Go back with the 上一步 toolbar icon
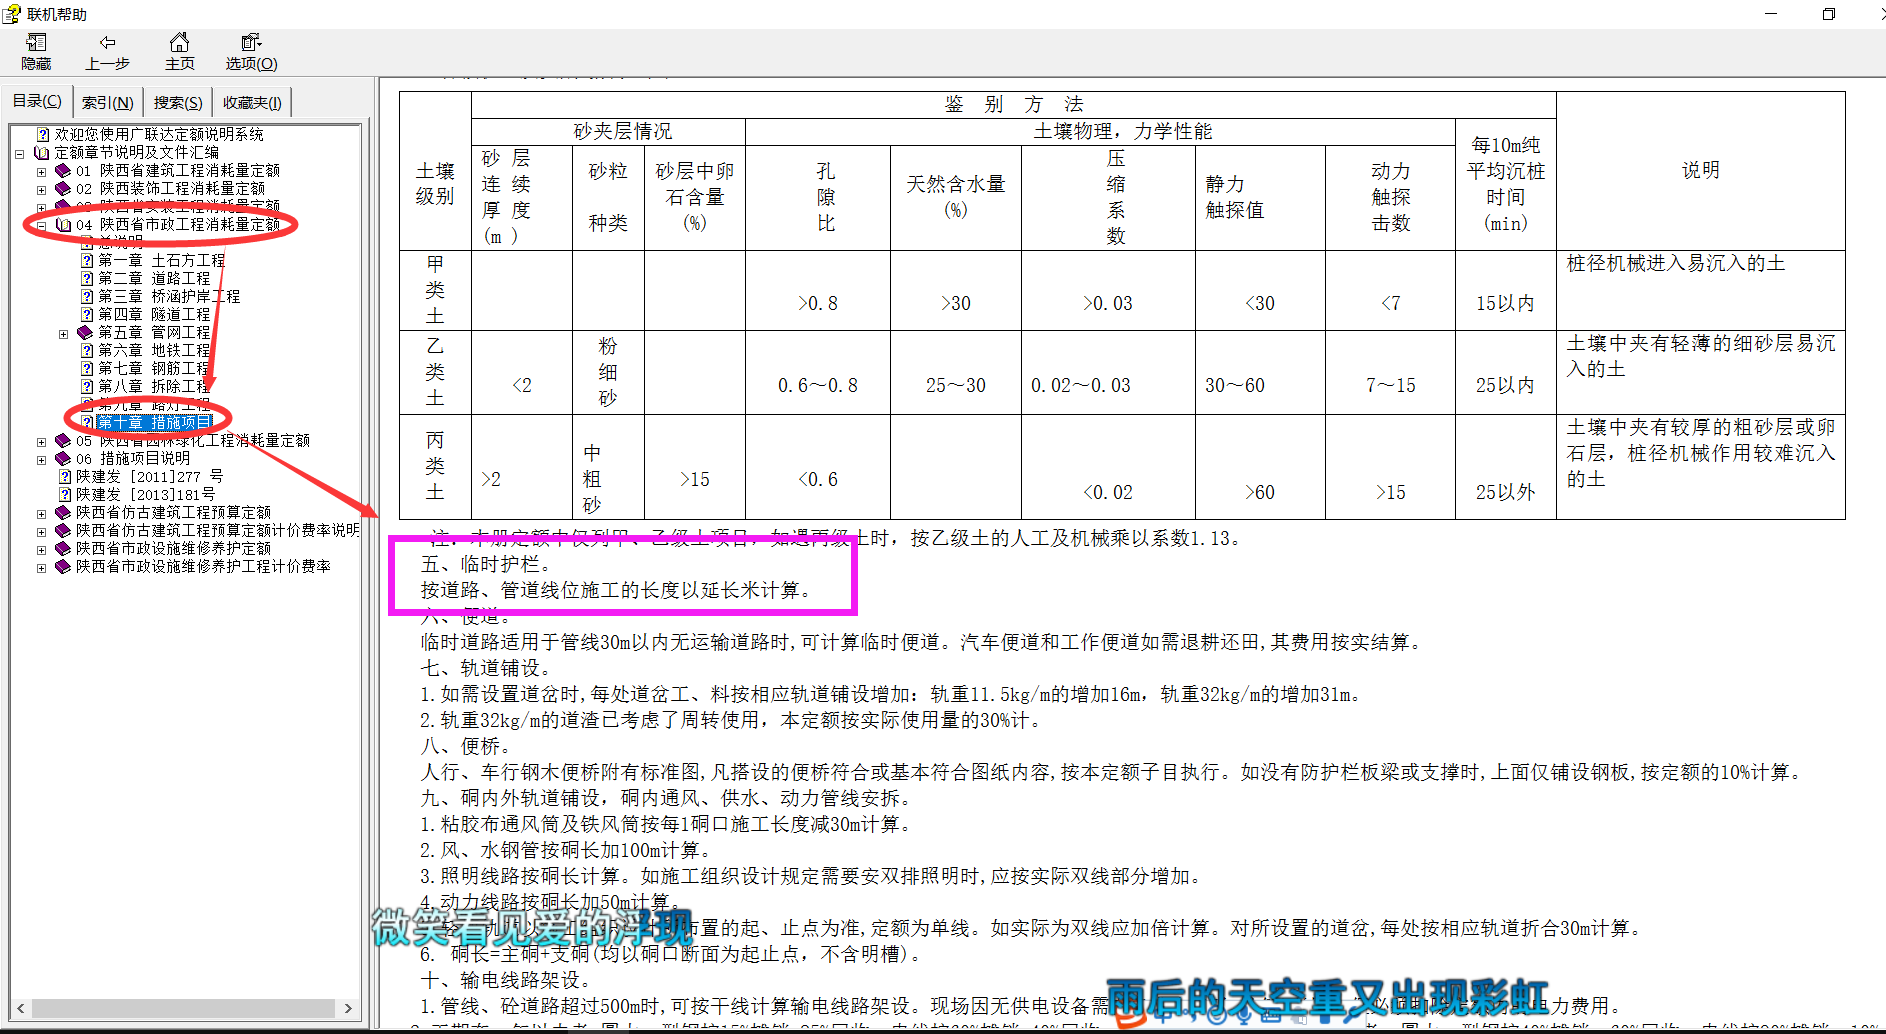 point(107,42)
